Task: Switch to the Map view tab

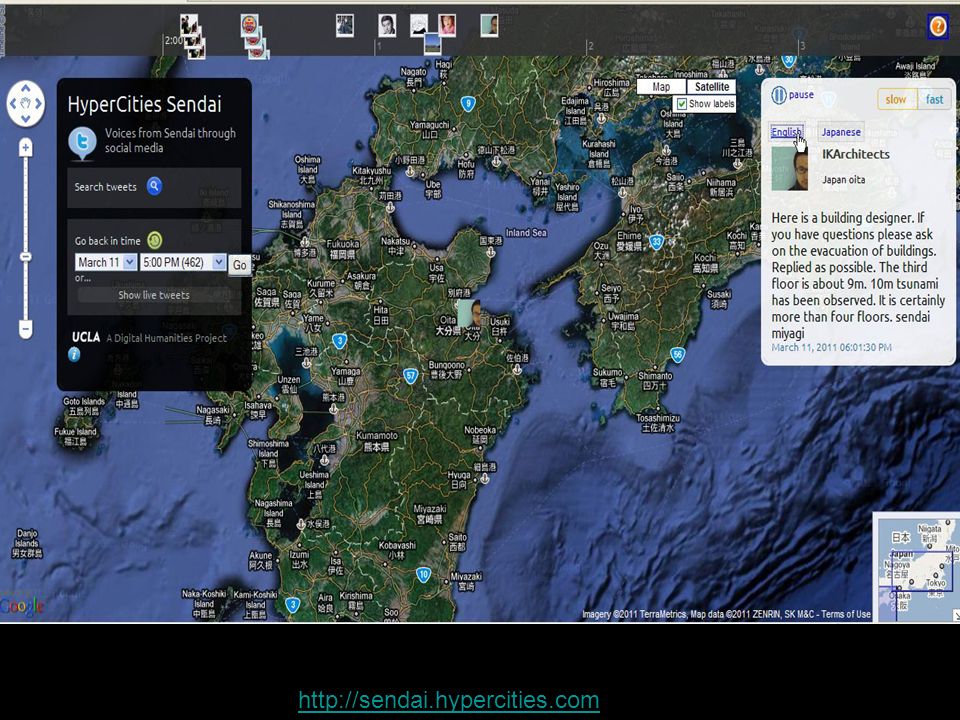Action: pos(661,87)
